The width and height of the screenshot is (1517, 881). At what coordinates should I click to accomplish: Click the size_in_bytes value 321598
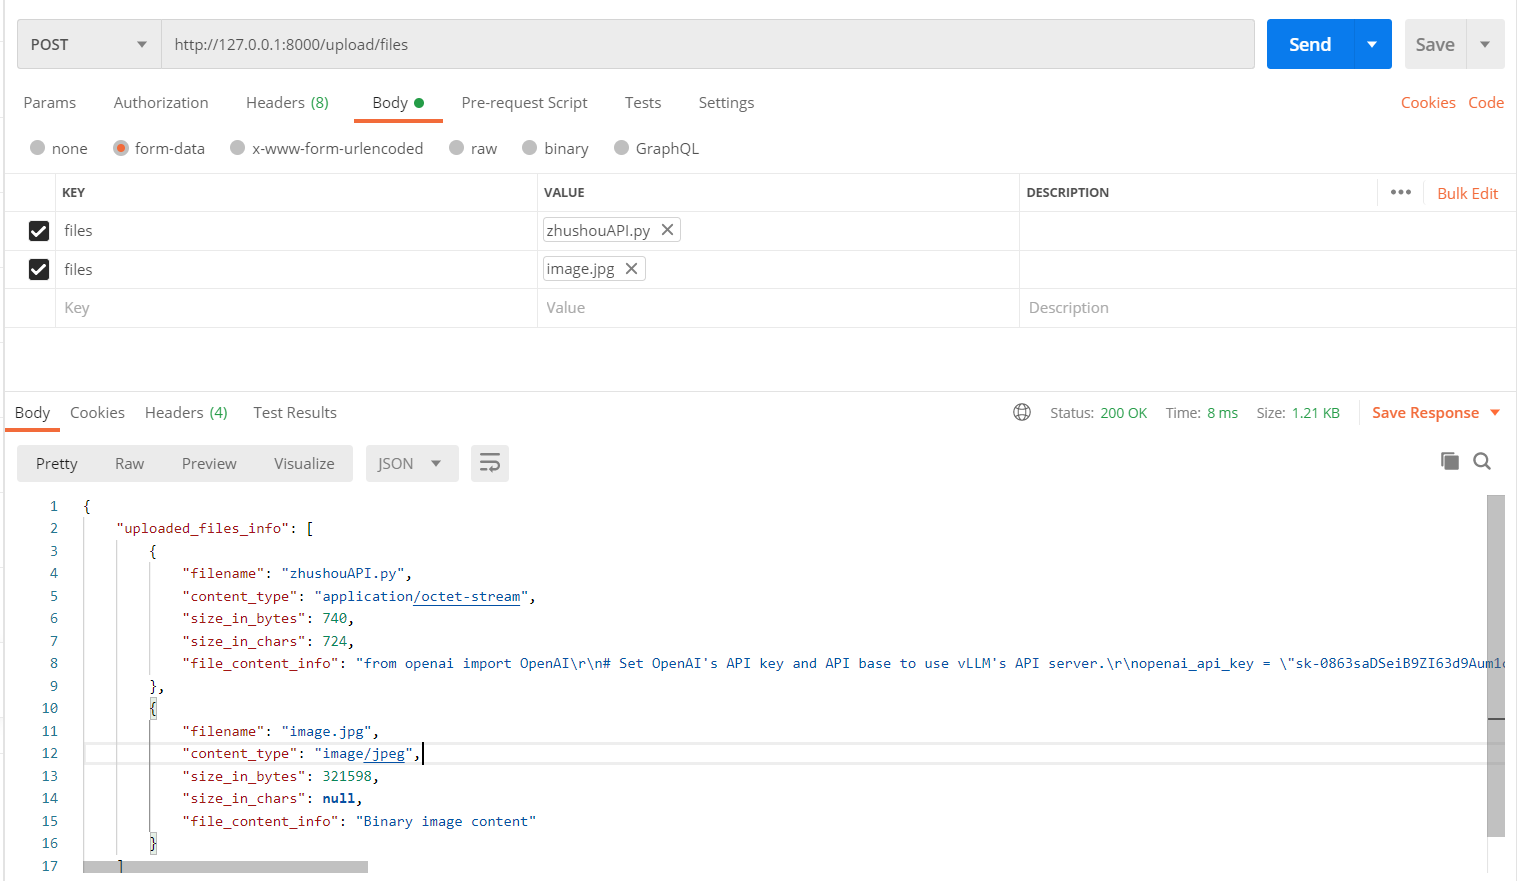[347, 776]
